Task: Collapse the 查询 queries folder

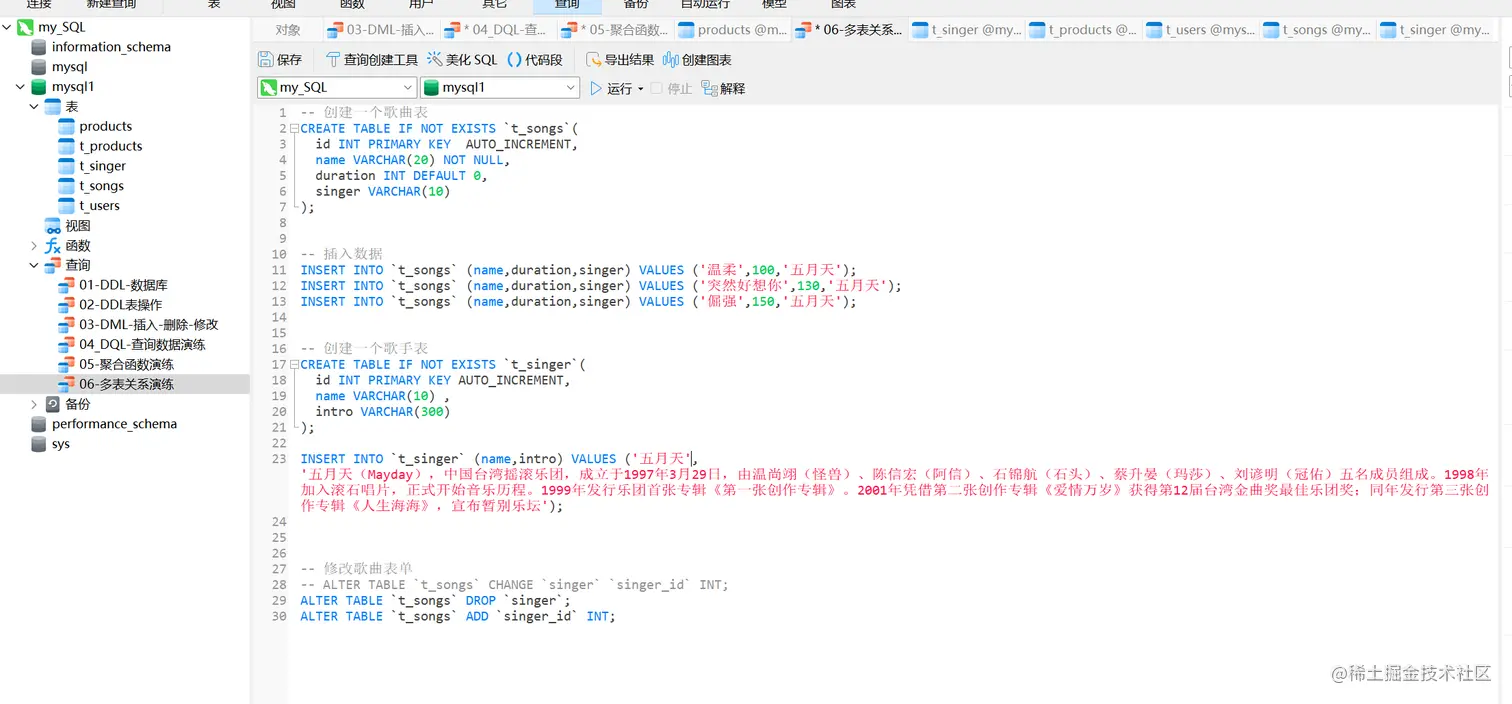Action: click(x=34, y=265)
